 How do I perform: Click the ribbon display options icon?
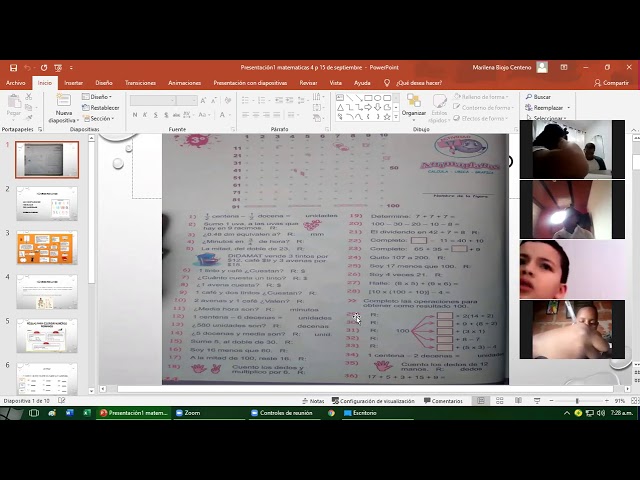(x=564, y=67)
